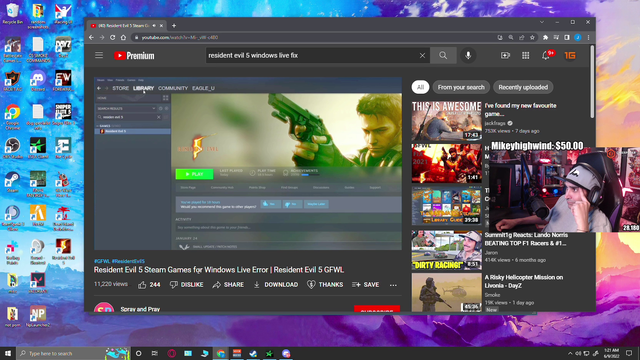The height and width of the screenshot is (360, 640).
Task: Open Windows Start menu
Action: (x=8, y=353)
